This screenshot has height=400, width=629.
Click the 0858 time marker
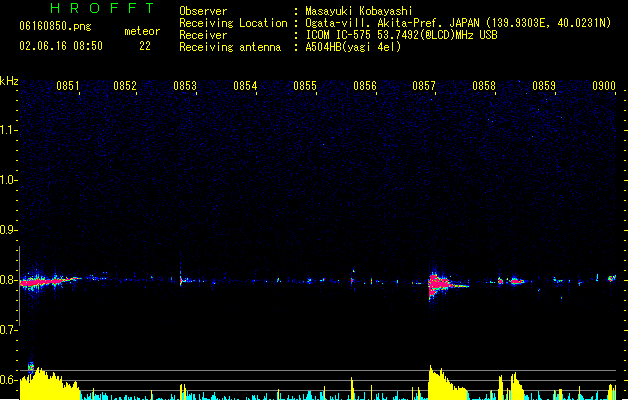[x=484, y=86]
